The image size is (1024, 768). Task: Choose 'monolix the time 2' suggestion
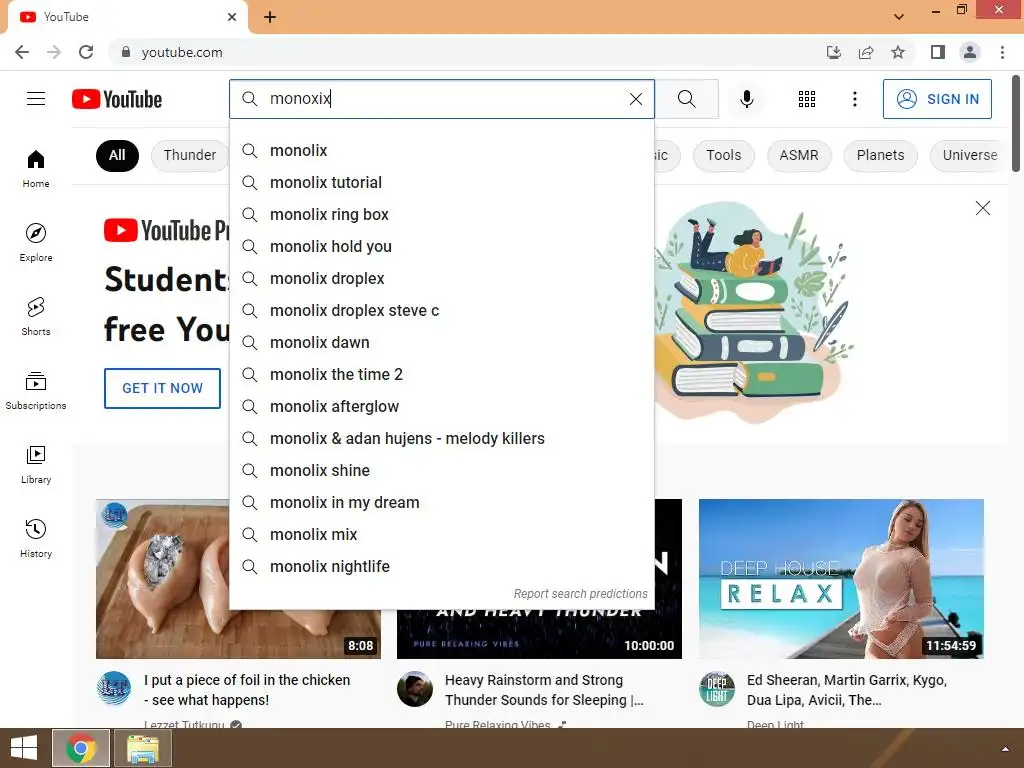pyautogui.click(x=441, y=374)
